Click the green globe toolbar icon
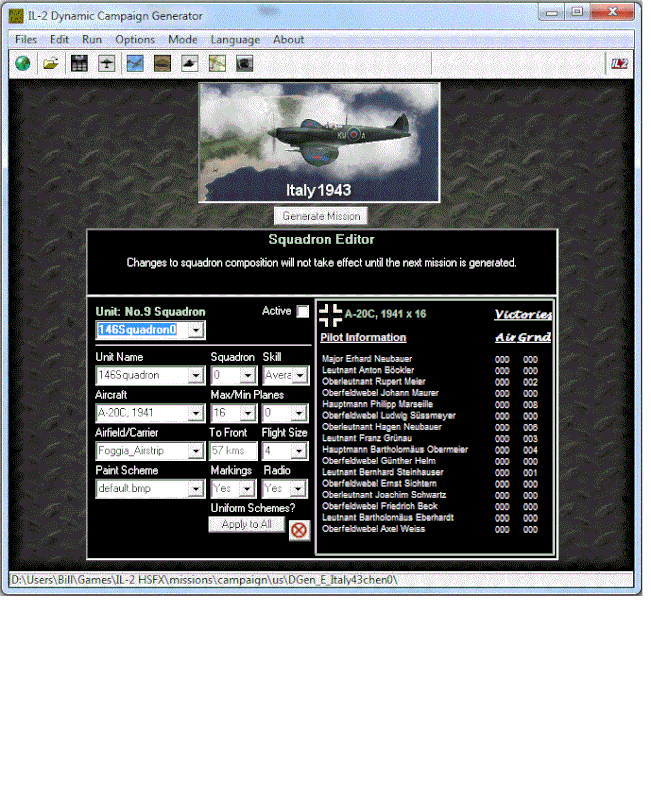Viewport: 651px width, 800px height. coord(23,64)
